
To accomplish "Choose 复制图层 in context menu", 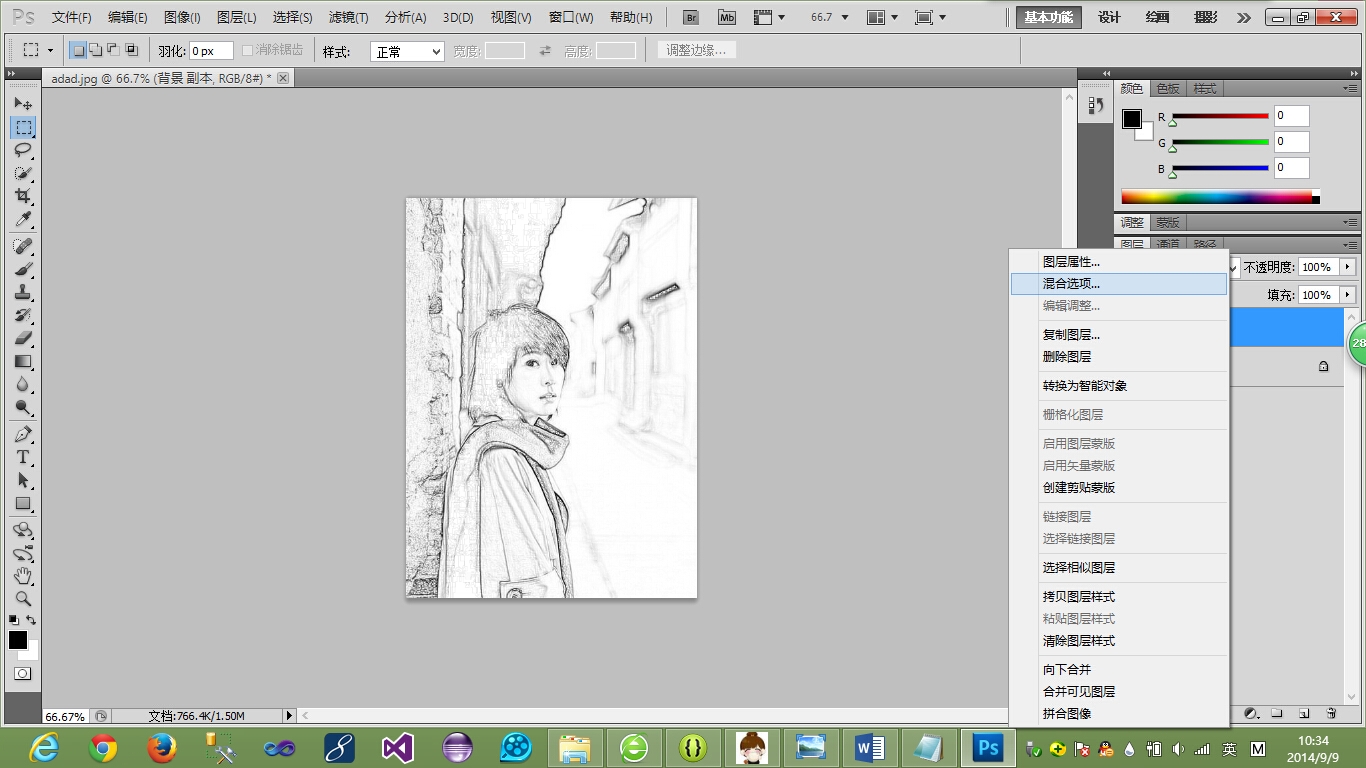I will (x=1119, y=335).
